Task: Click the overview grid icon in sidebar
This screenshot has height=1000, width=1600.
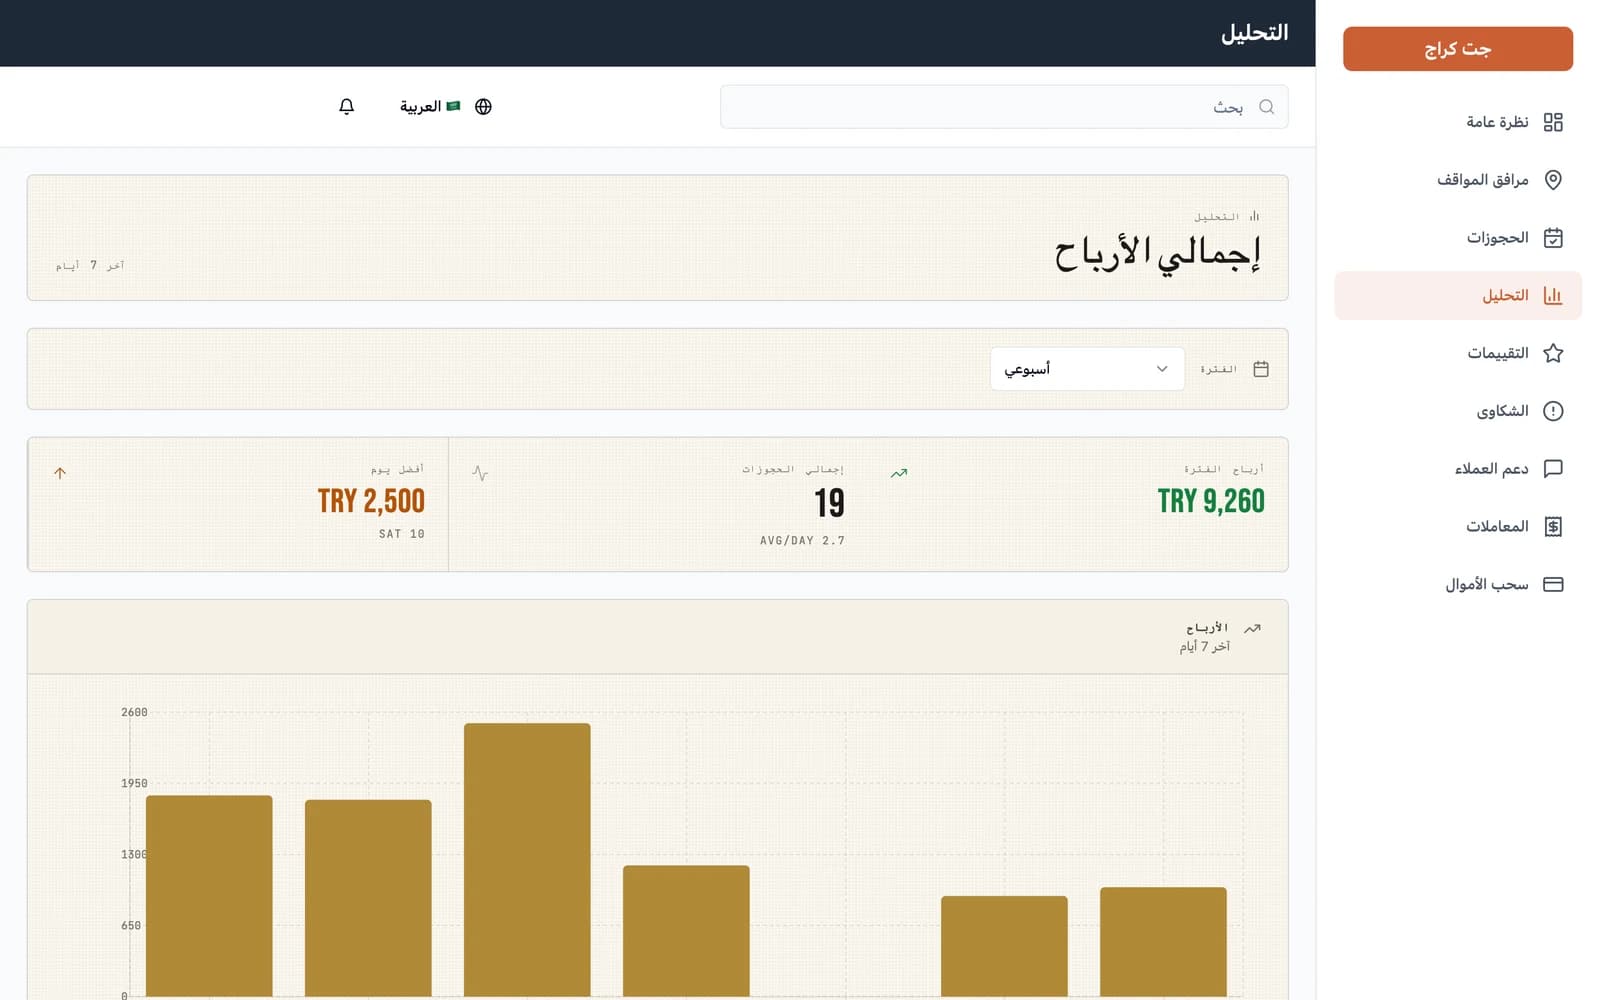Action: (x=1553, y=122)
